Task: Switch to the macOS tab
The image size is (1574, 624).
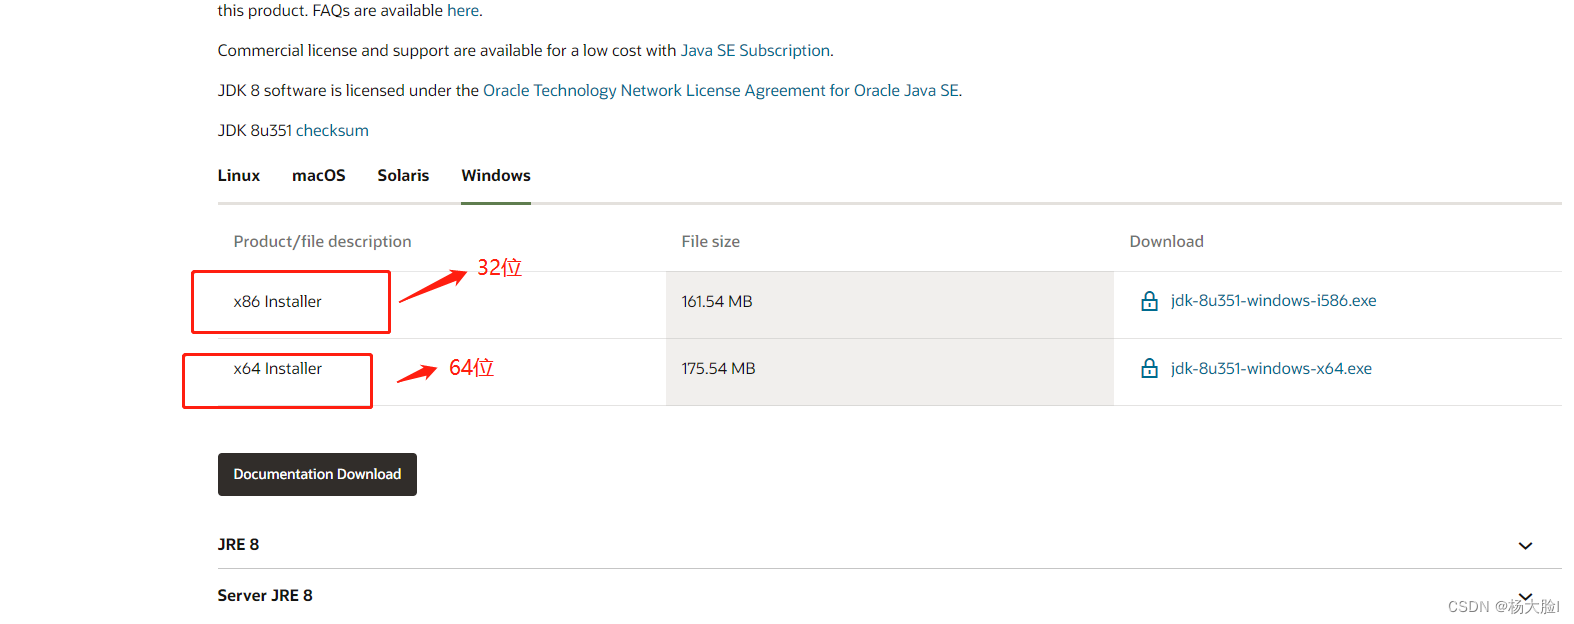Action: coord(318,176)
